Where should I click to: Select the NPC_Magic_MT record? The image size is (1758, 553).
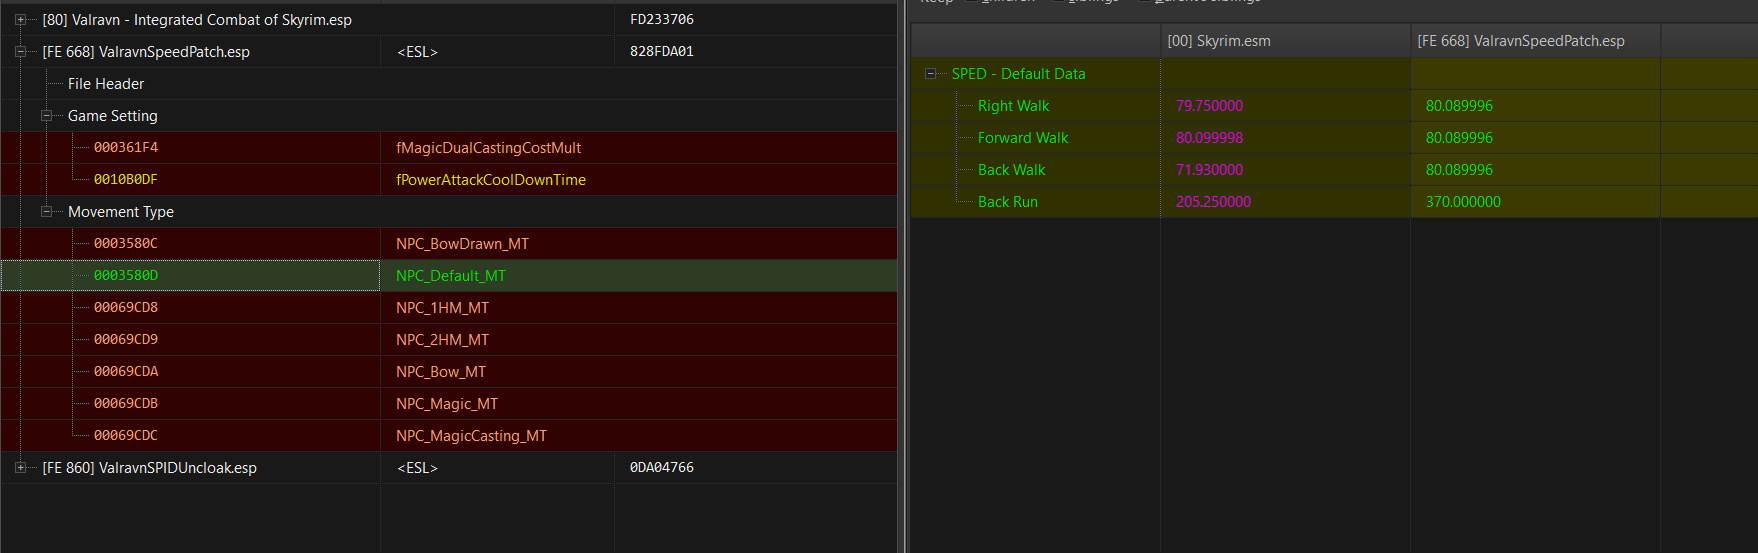click(447, 404)
